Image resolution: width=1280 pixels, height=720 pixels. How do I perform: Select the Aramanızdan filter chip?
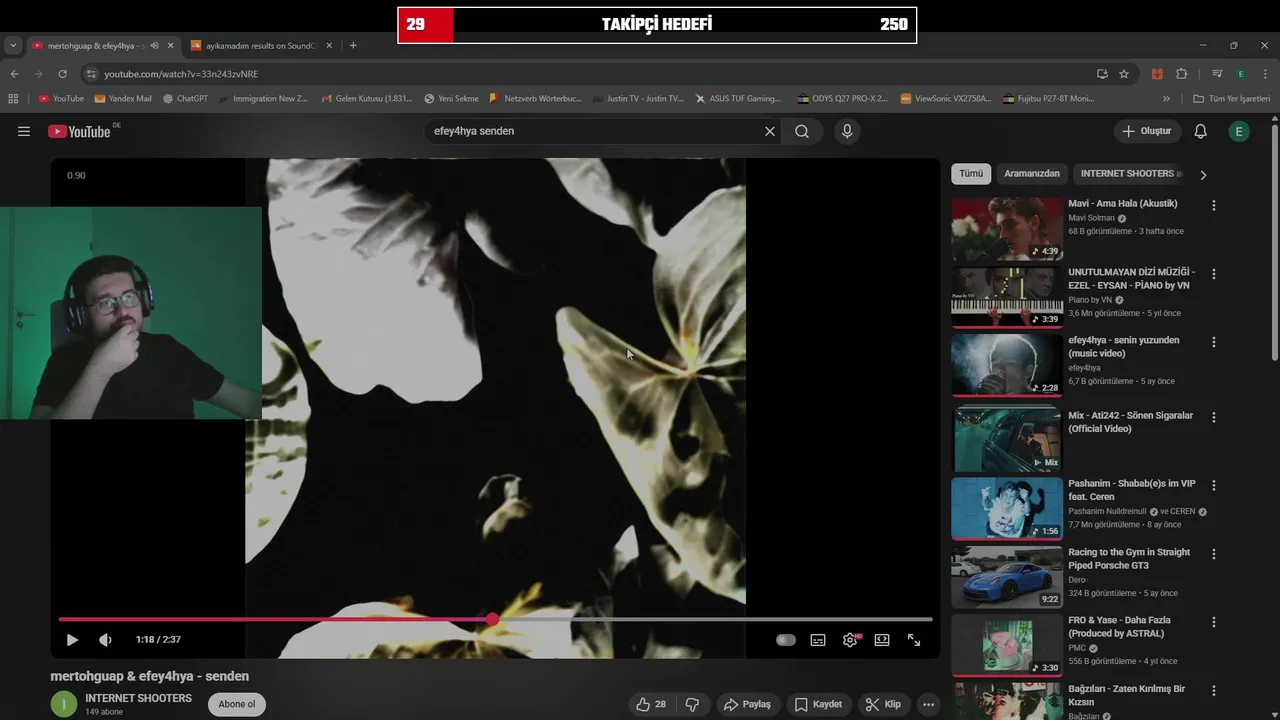tap(1032, 174)
